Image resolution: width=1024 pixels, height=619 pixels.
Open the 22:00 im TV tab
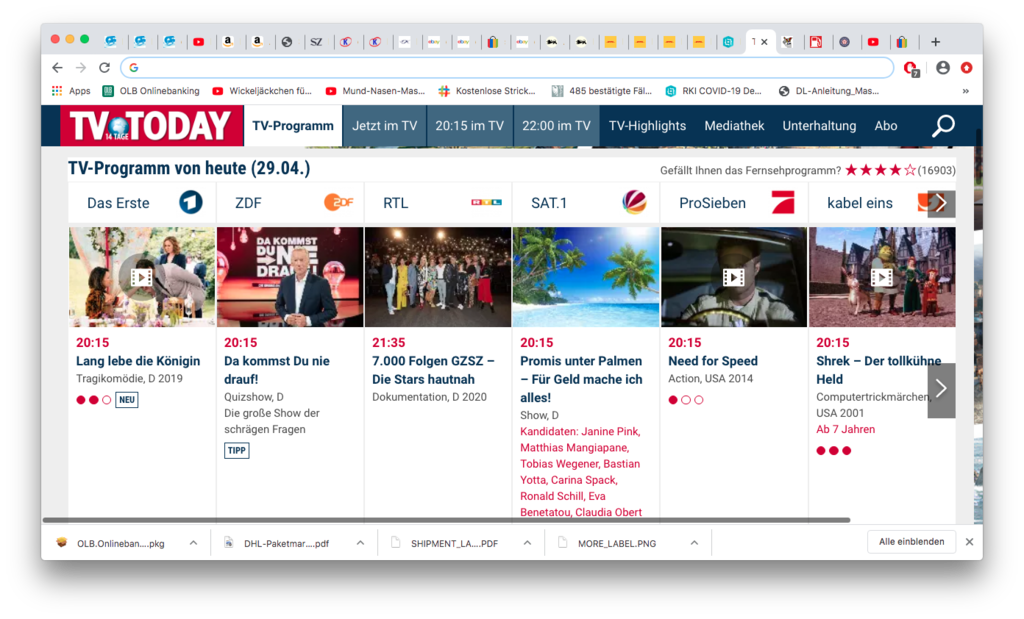556,125
